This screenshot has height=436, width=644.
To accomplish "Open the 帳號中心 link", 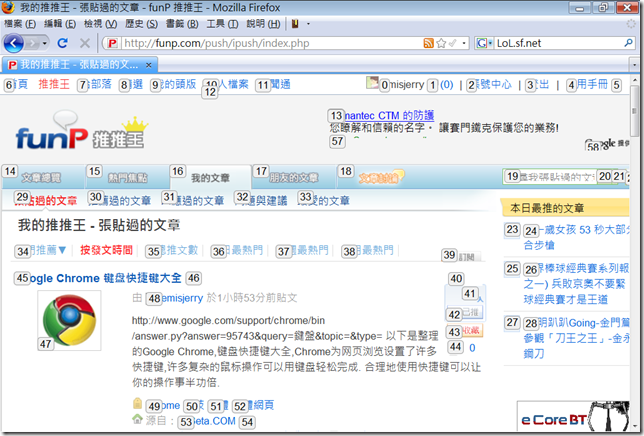I will [x=491, y=85].
